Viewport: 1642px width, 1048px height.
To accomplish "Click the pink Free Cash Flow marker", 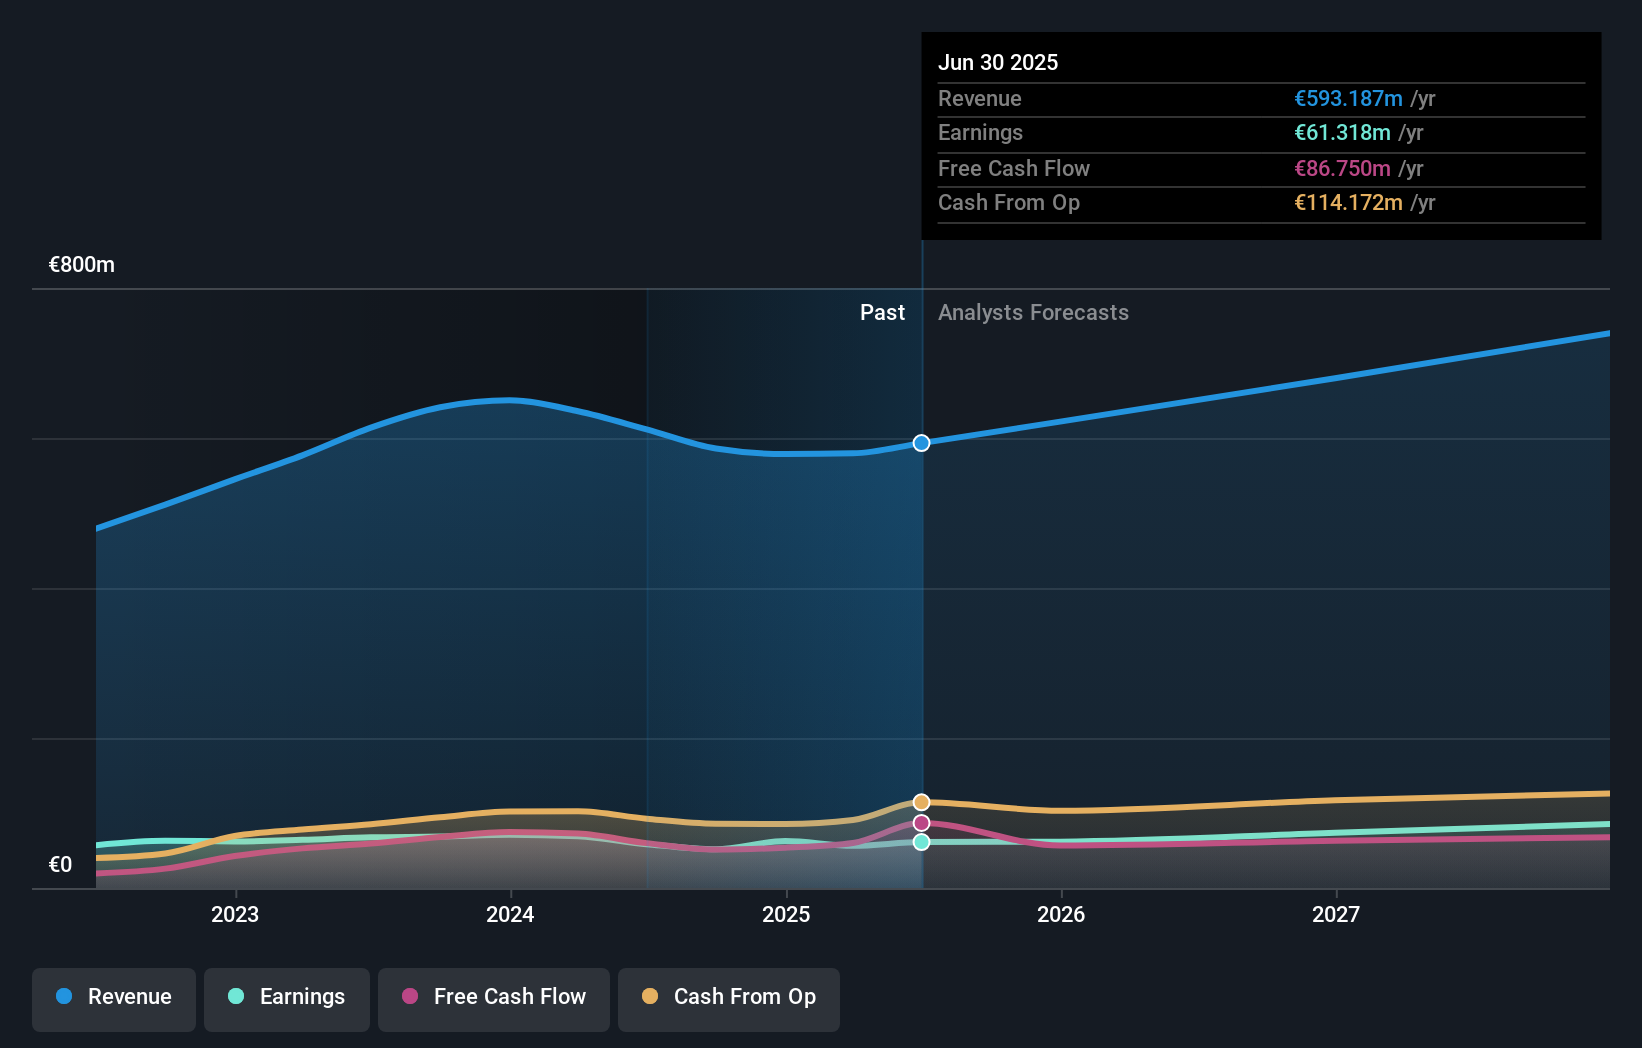I will pos(920,822).
